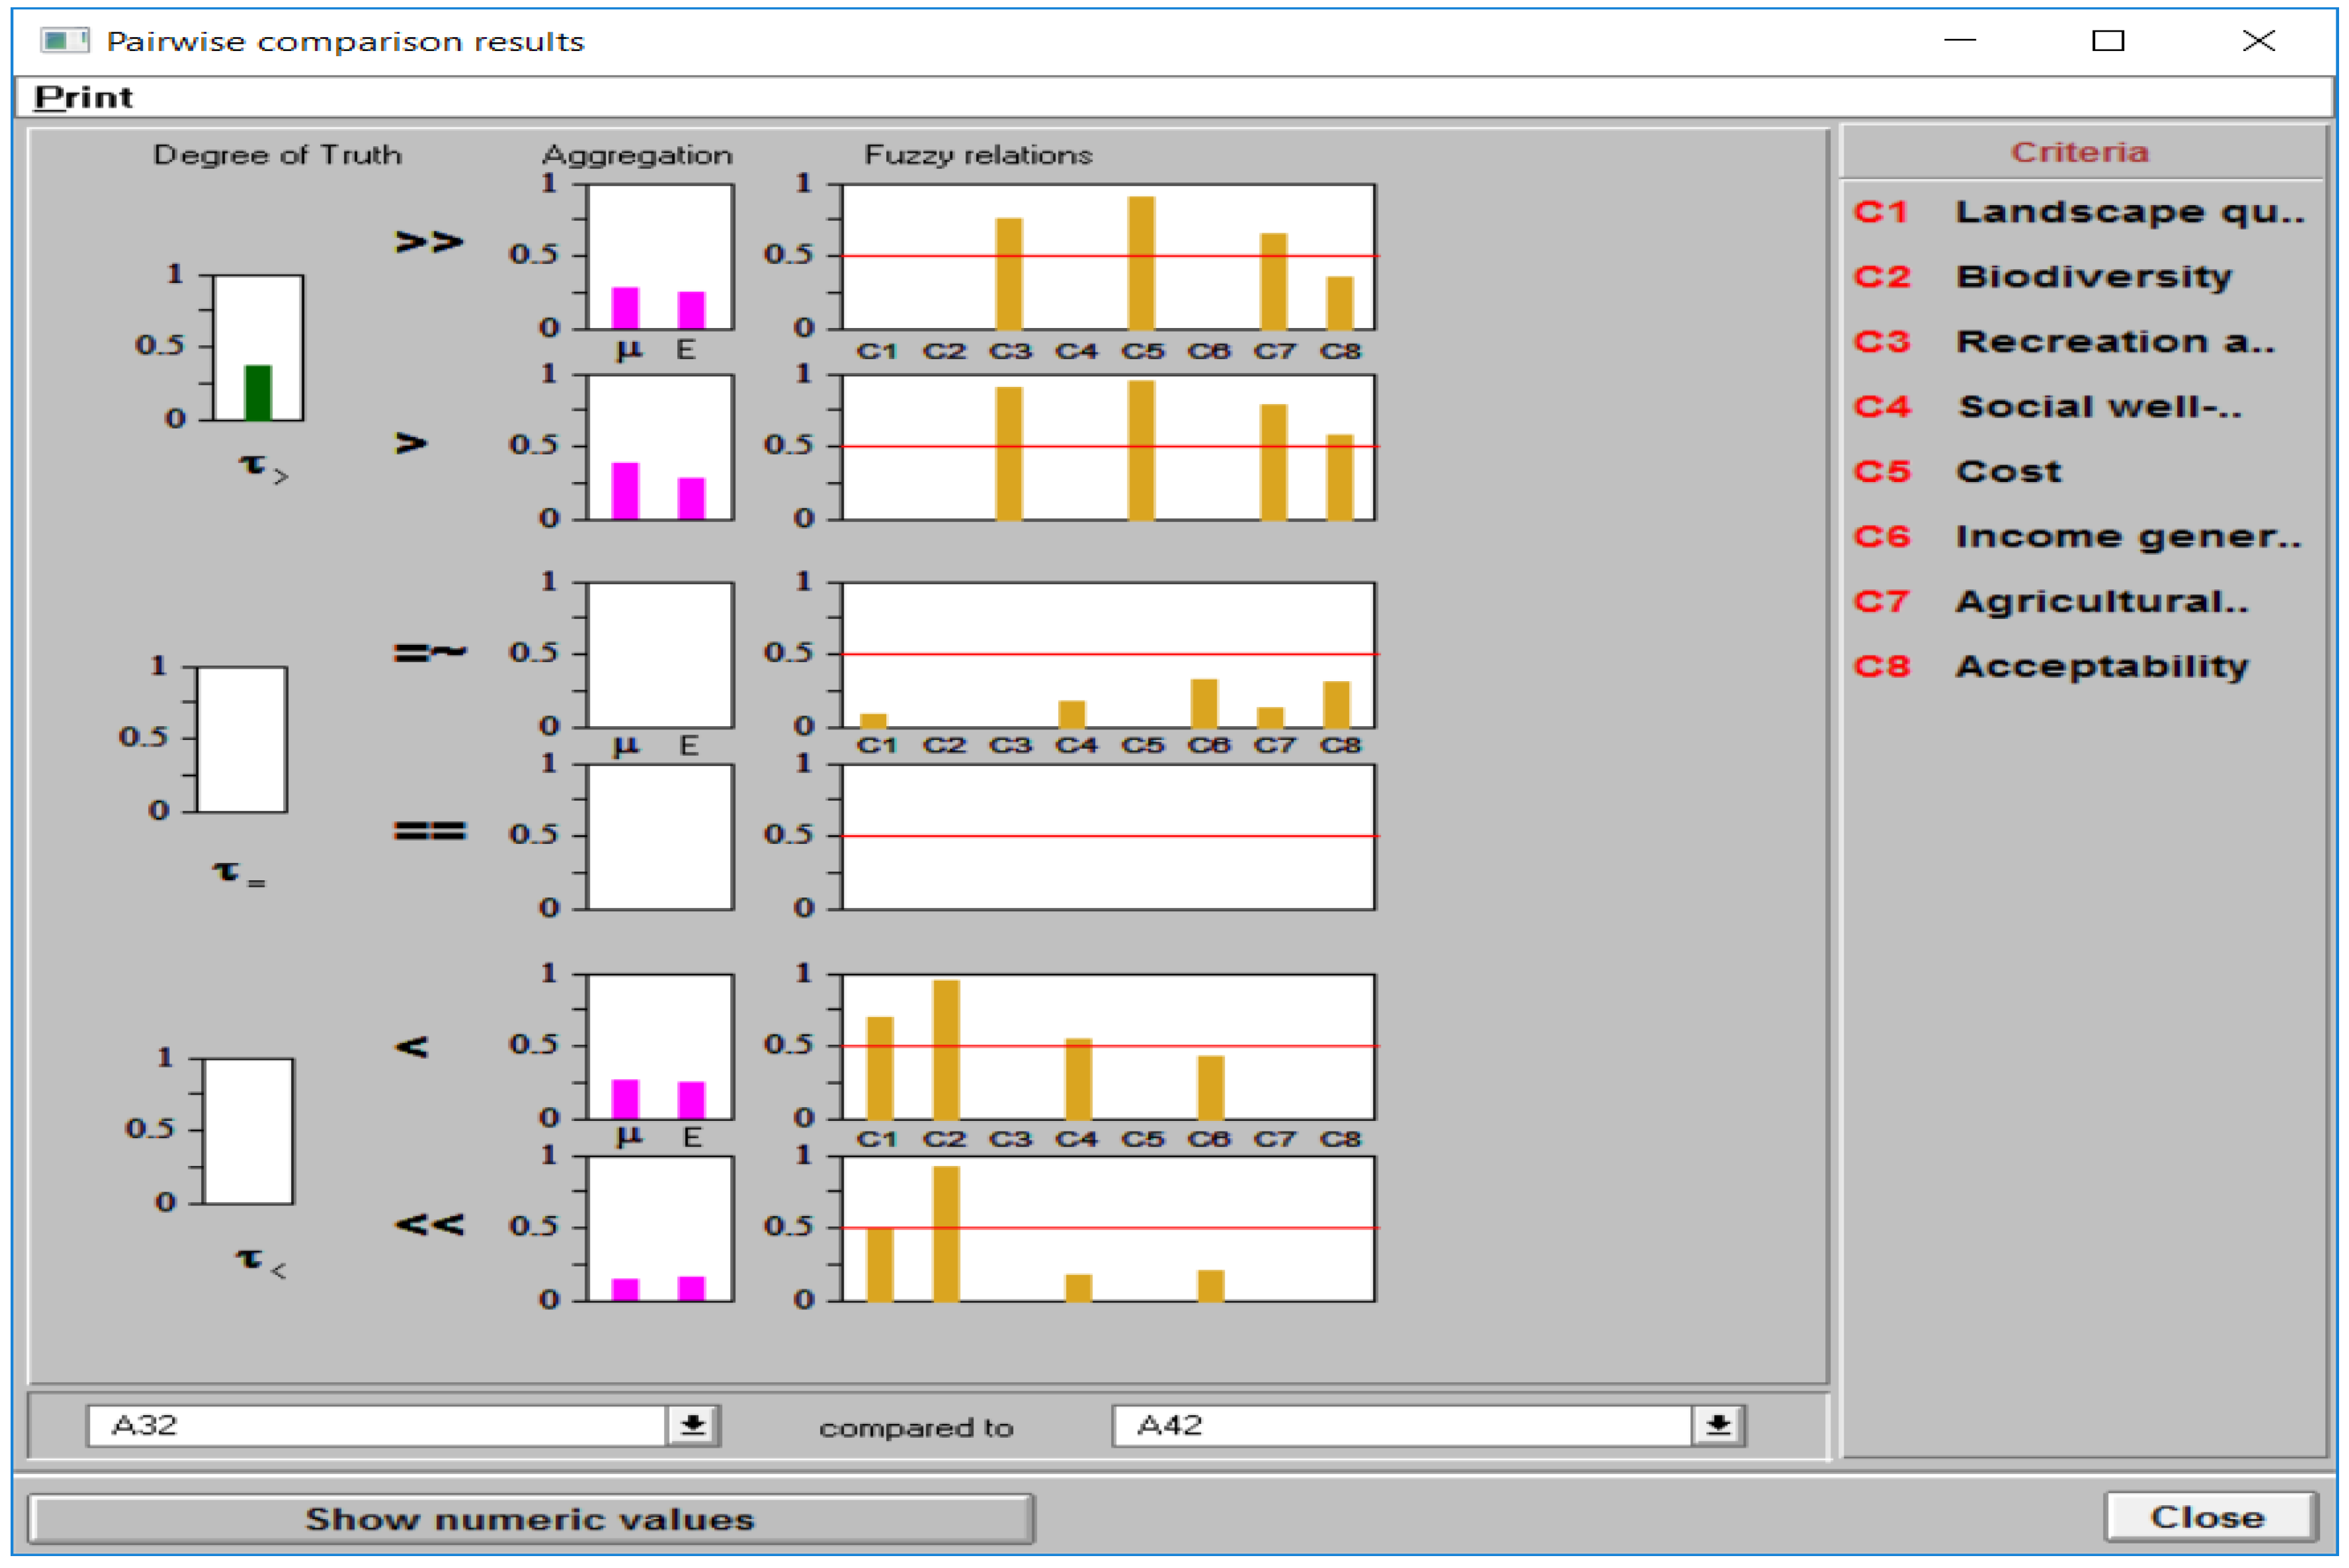Click the exactly equal (==) symbol
2349x1568 pixels.
429,831
